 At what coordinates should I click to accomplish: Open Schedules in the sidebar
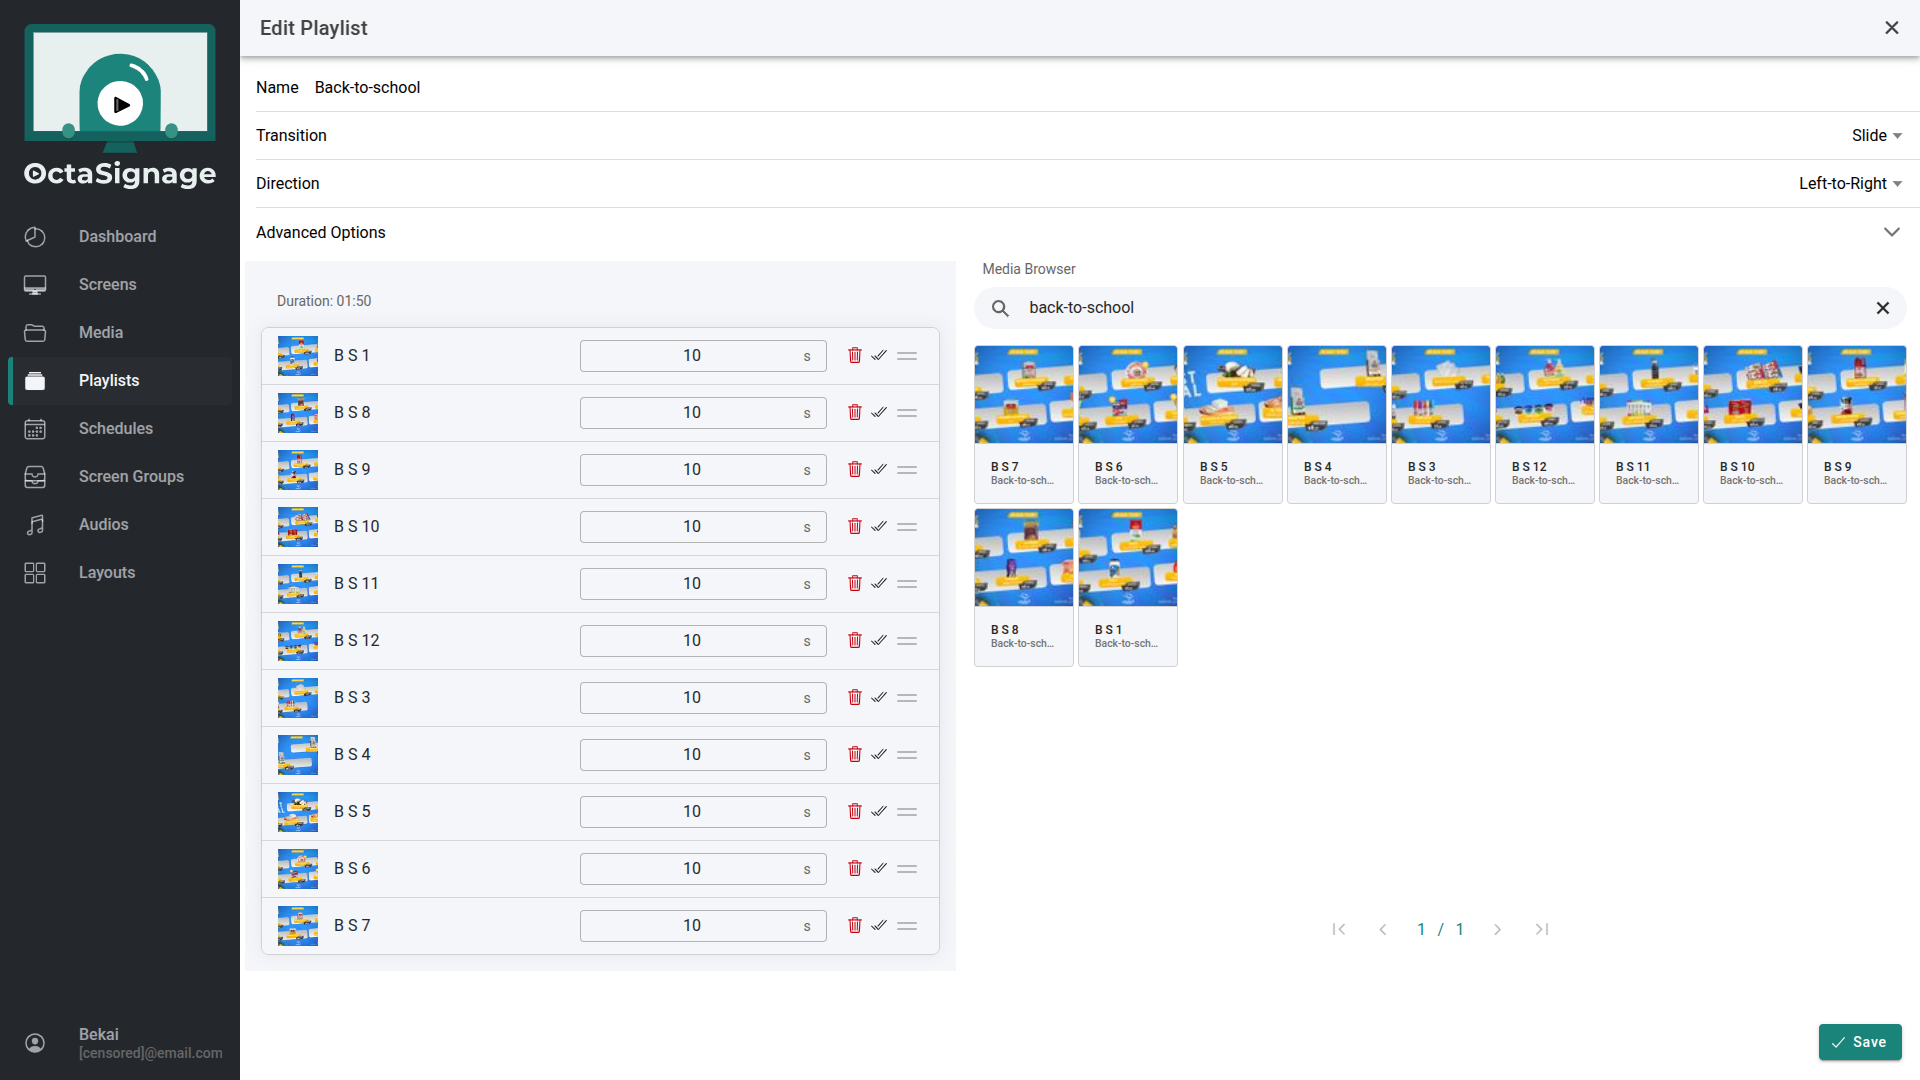click(x=116, y=428)
